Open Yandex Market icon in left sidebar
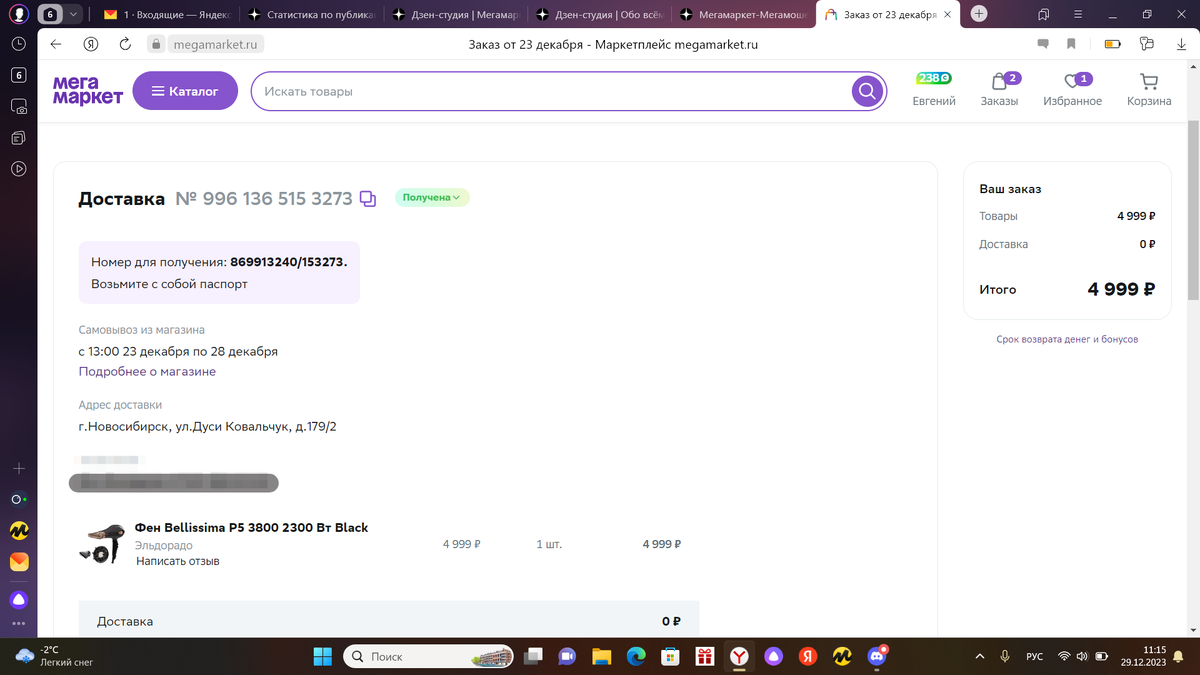This screenshot has height=675, width=1200. tap(19, 530)
